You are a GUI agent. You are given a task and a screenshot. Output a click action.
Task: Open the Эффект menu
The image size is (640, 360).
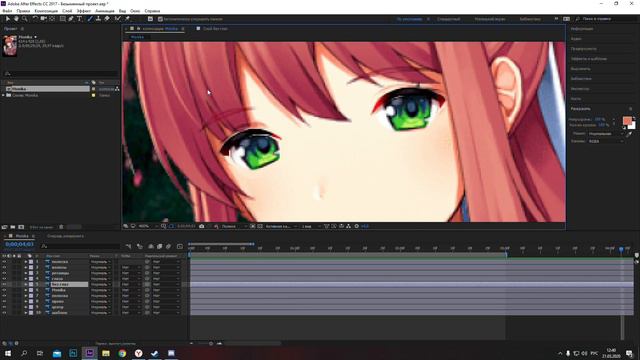84,11
